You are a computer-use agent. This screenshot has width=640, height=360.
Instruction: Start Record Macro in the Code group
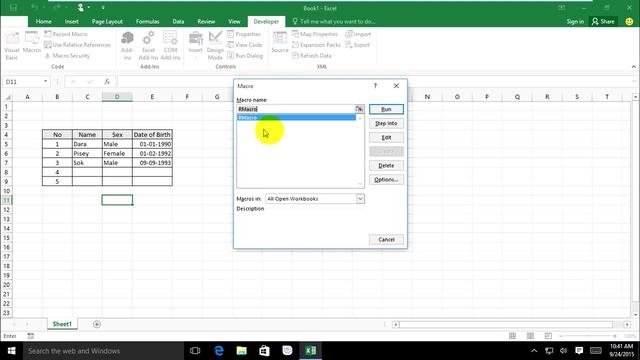[66, 34]
